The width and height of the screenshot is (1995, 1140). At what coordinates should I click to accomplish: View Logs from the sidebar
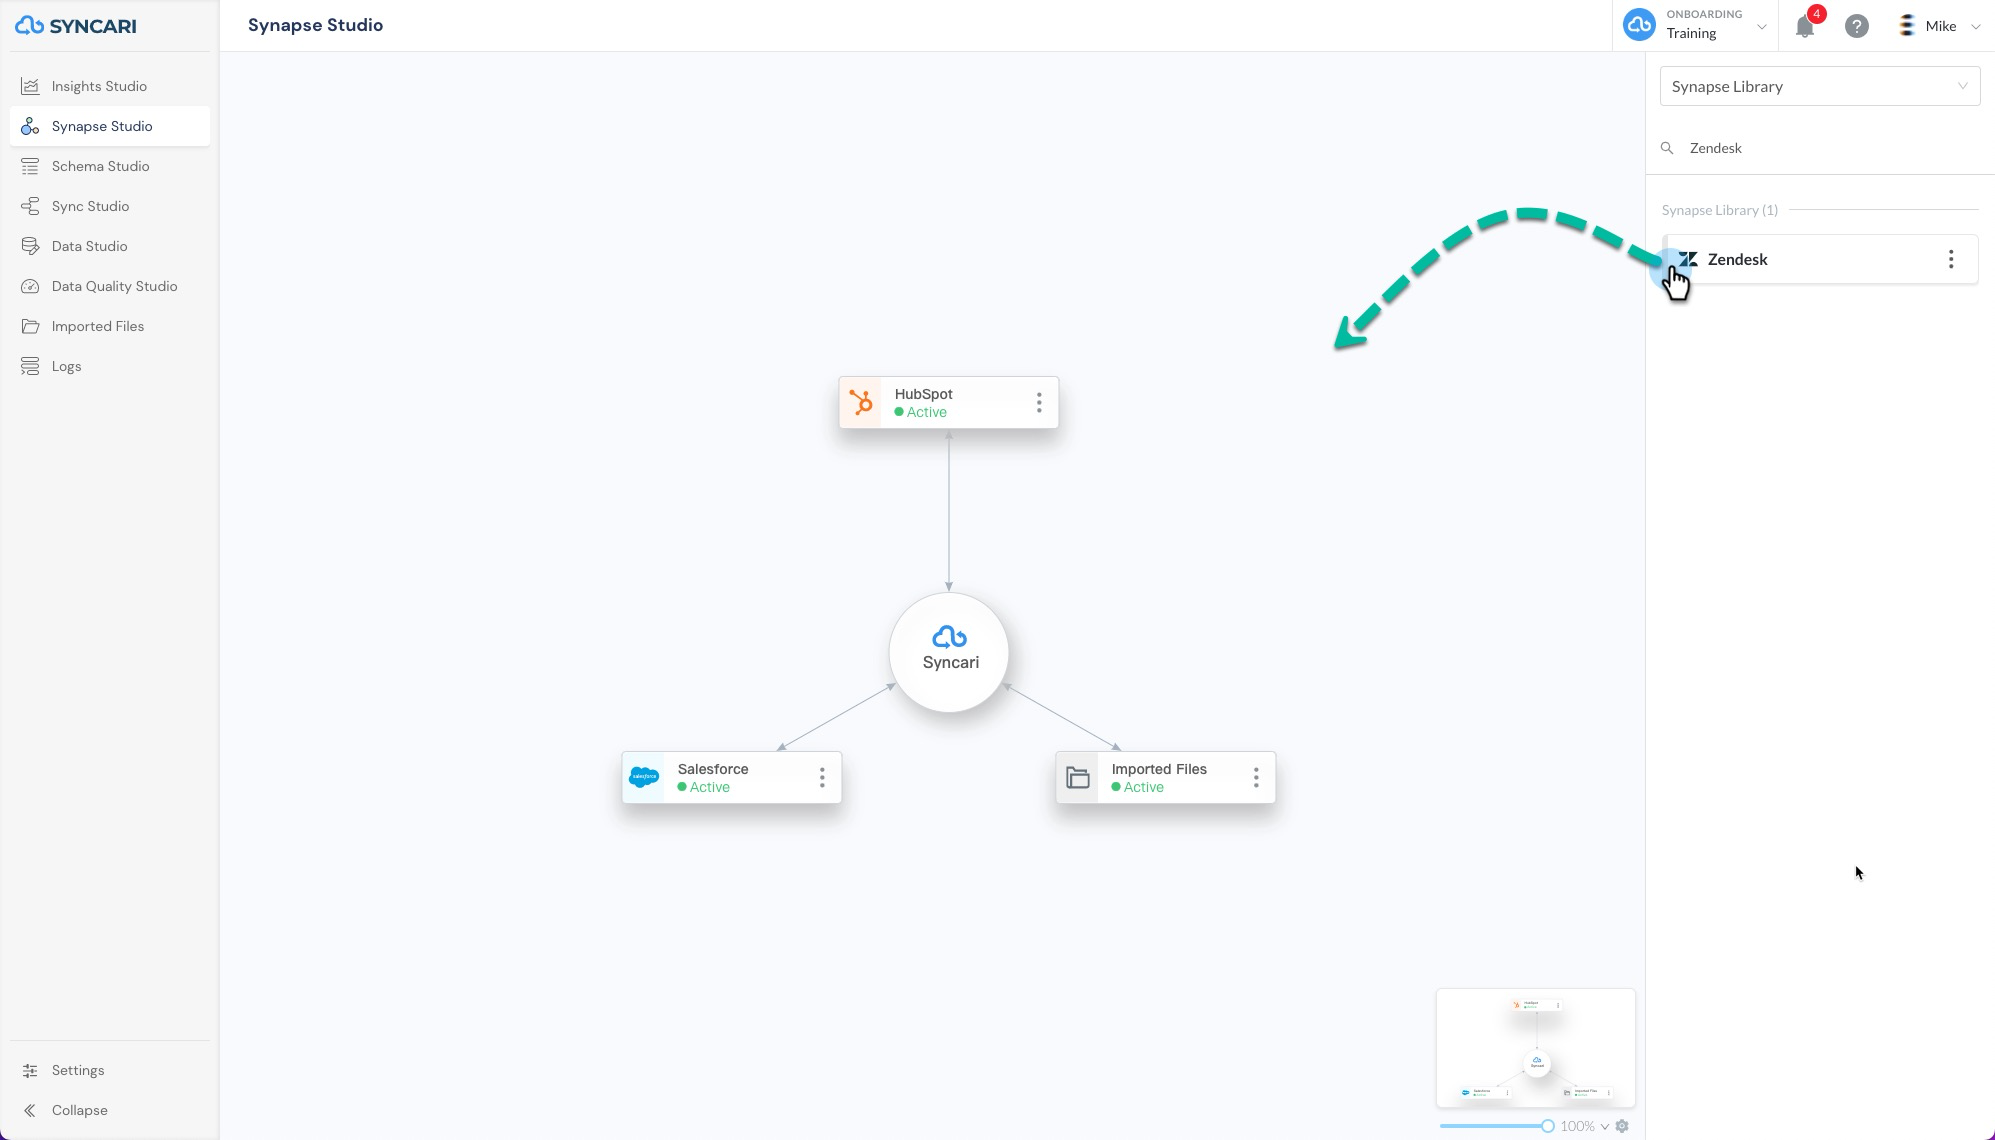tap(110, 366)
